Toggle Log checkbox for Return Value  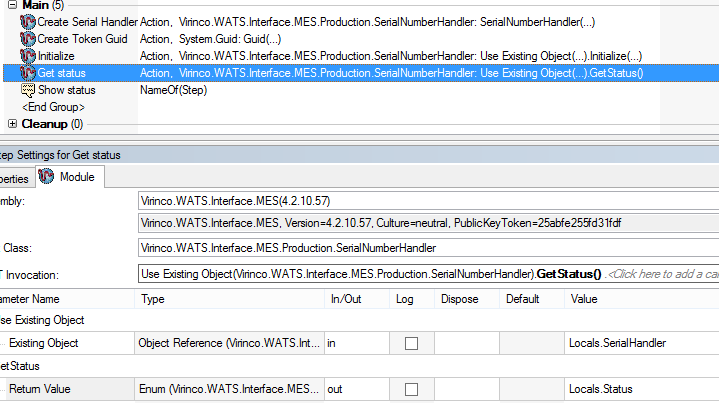click(x=411, y=389)
